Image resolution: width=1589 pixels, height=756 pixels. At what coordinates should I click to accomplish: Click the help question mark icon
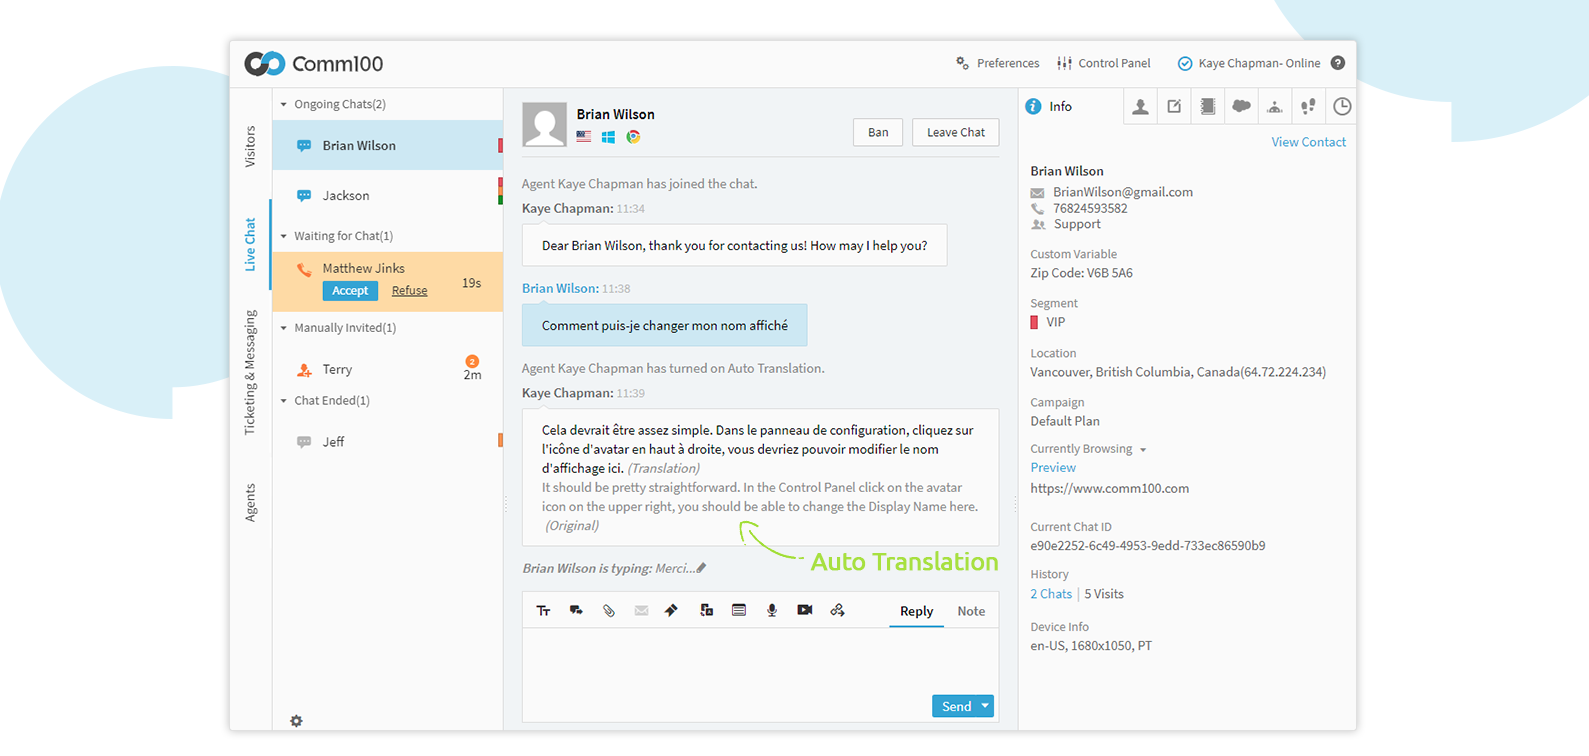click(1338, 63)
